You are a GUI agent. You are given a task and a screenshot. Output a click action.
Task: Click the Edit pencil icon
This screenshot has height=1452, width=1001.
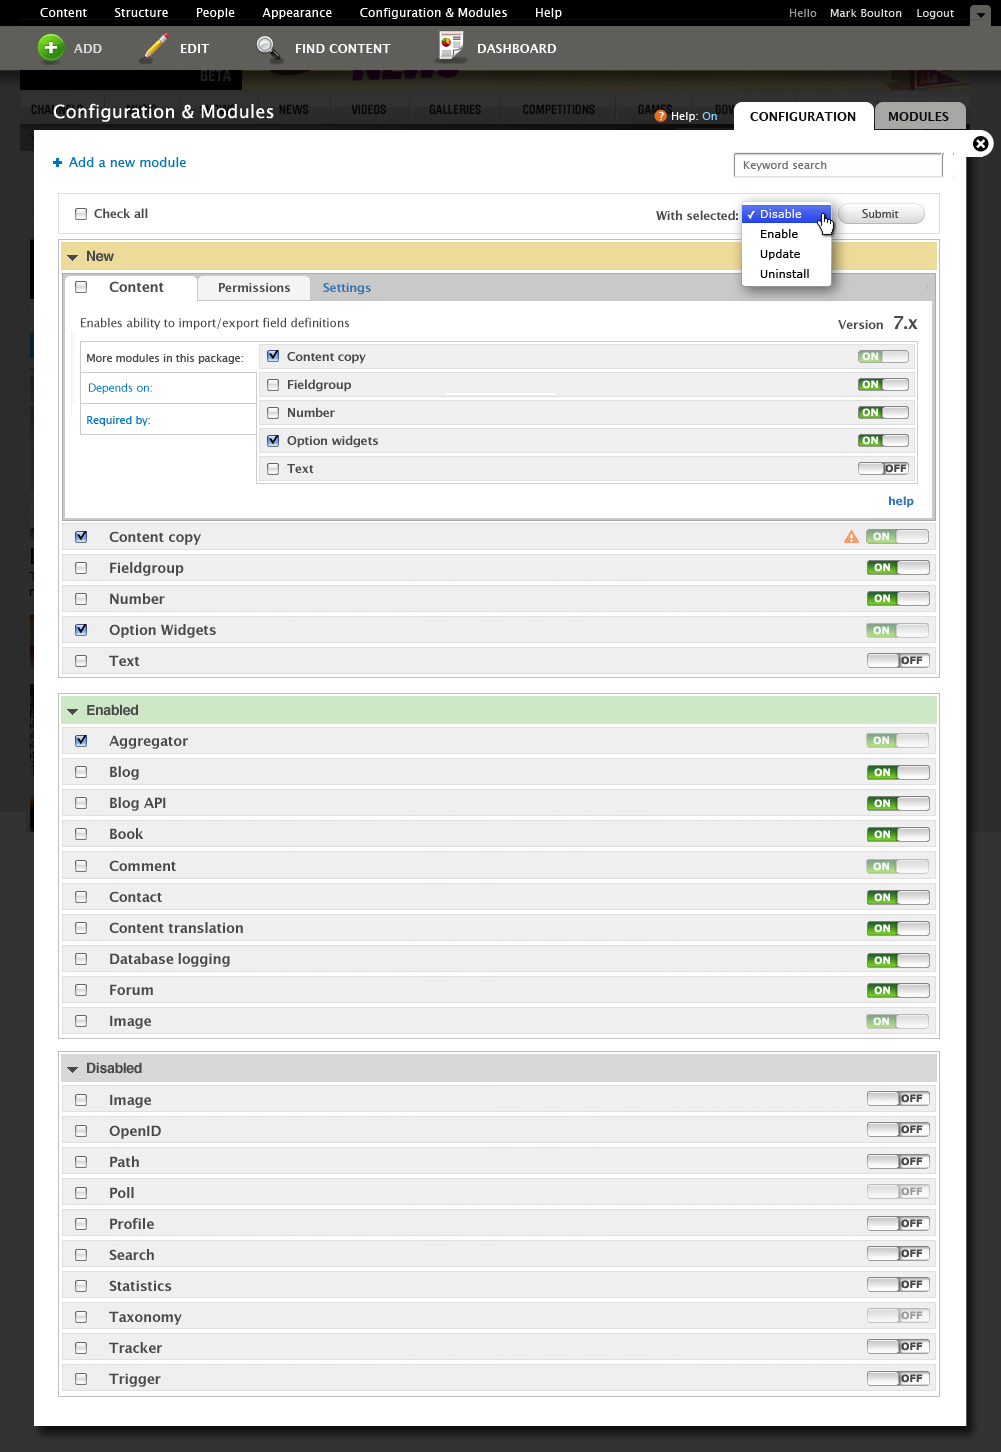coord(155,47)
